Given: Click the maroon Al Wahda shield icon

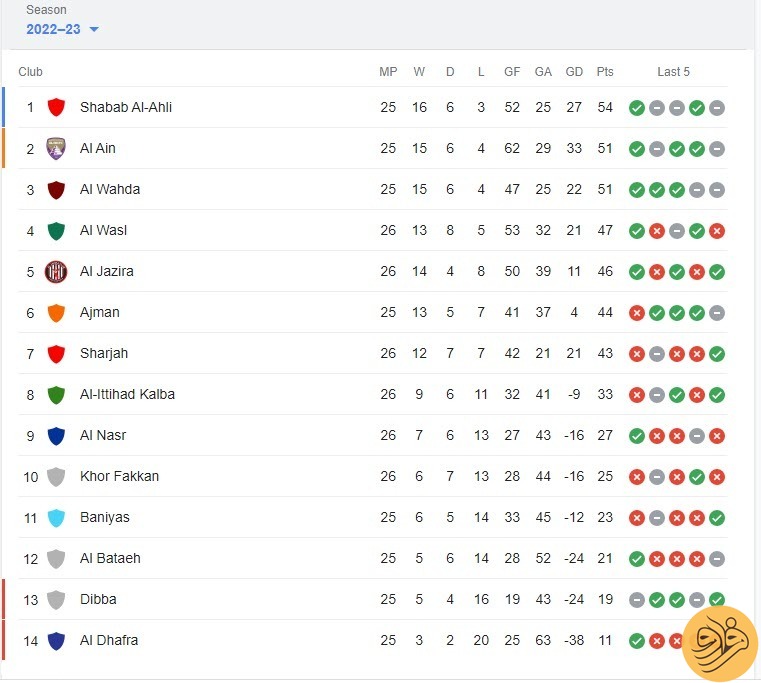Looking at the screenshot, I should pyautogui.click(x=56, y=189).
